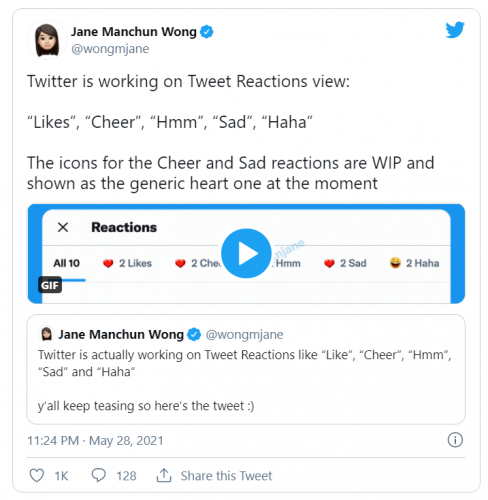Play the GIF with blue play button
This screenshot has height=500, width=488.
246,253
